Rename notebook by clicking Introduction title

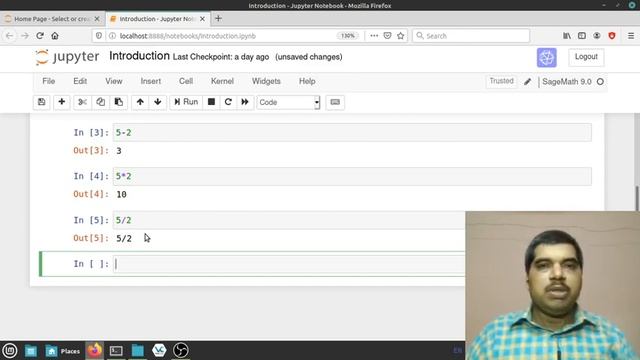pyautogui.click(x=139, y=56)
